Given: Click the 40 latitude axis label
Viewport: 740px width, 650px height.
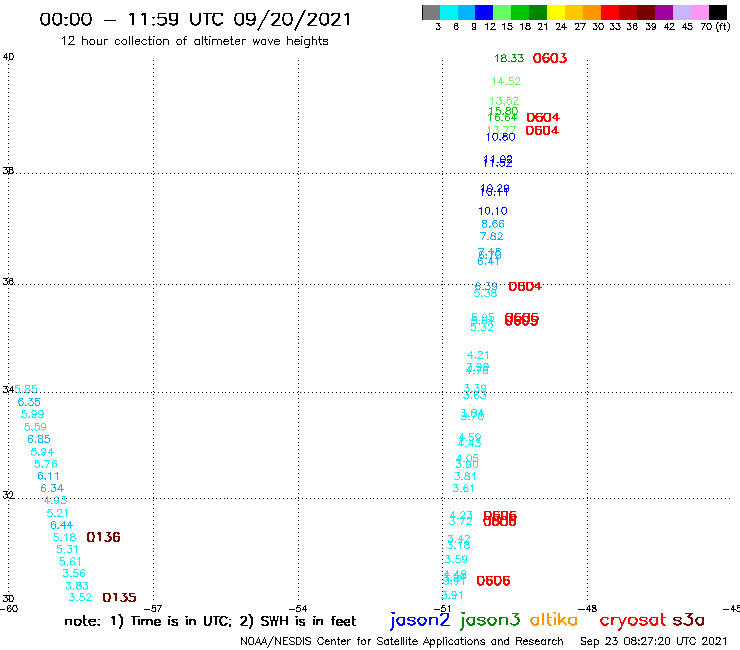Looking at the screenshot, I should pyautogui.click(x=8, y=57).
